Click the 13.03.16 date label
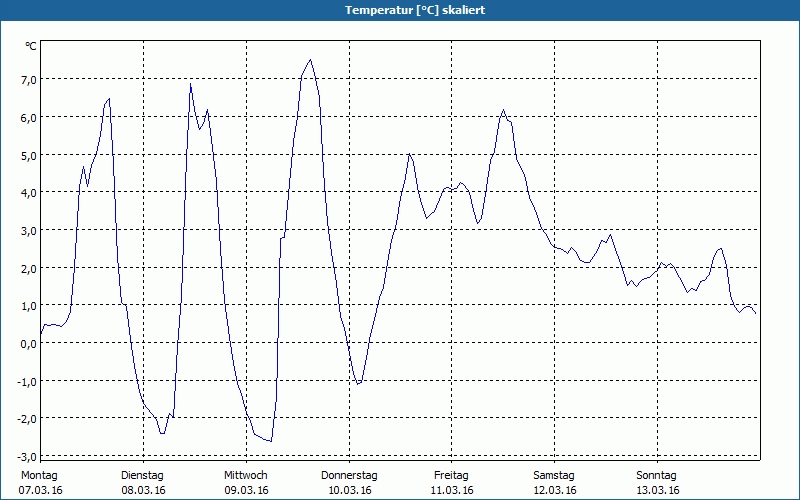 click(658, 491)
